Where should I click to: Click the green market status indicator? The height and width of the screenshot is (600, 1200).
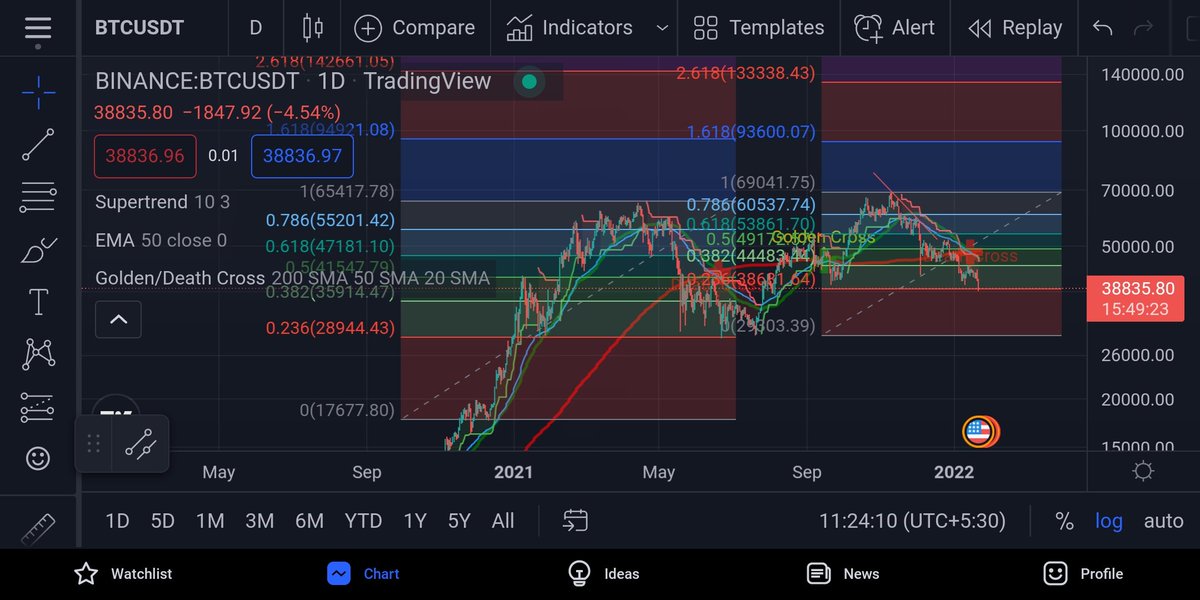tap(529, 82)
